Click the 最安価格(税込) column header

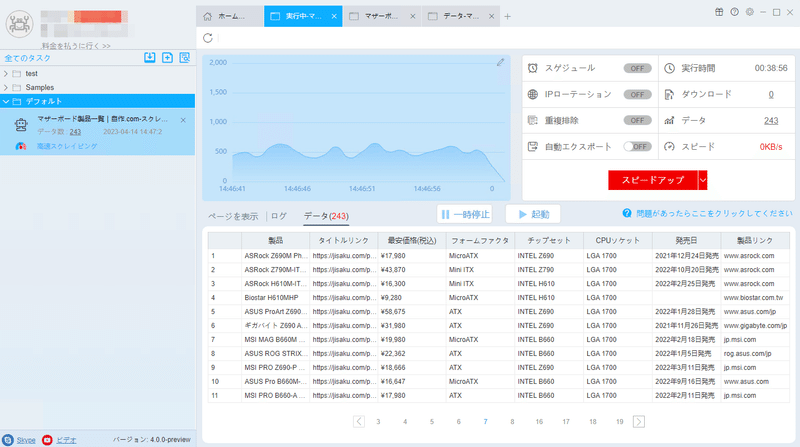click(412, 240)
